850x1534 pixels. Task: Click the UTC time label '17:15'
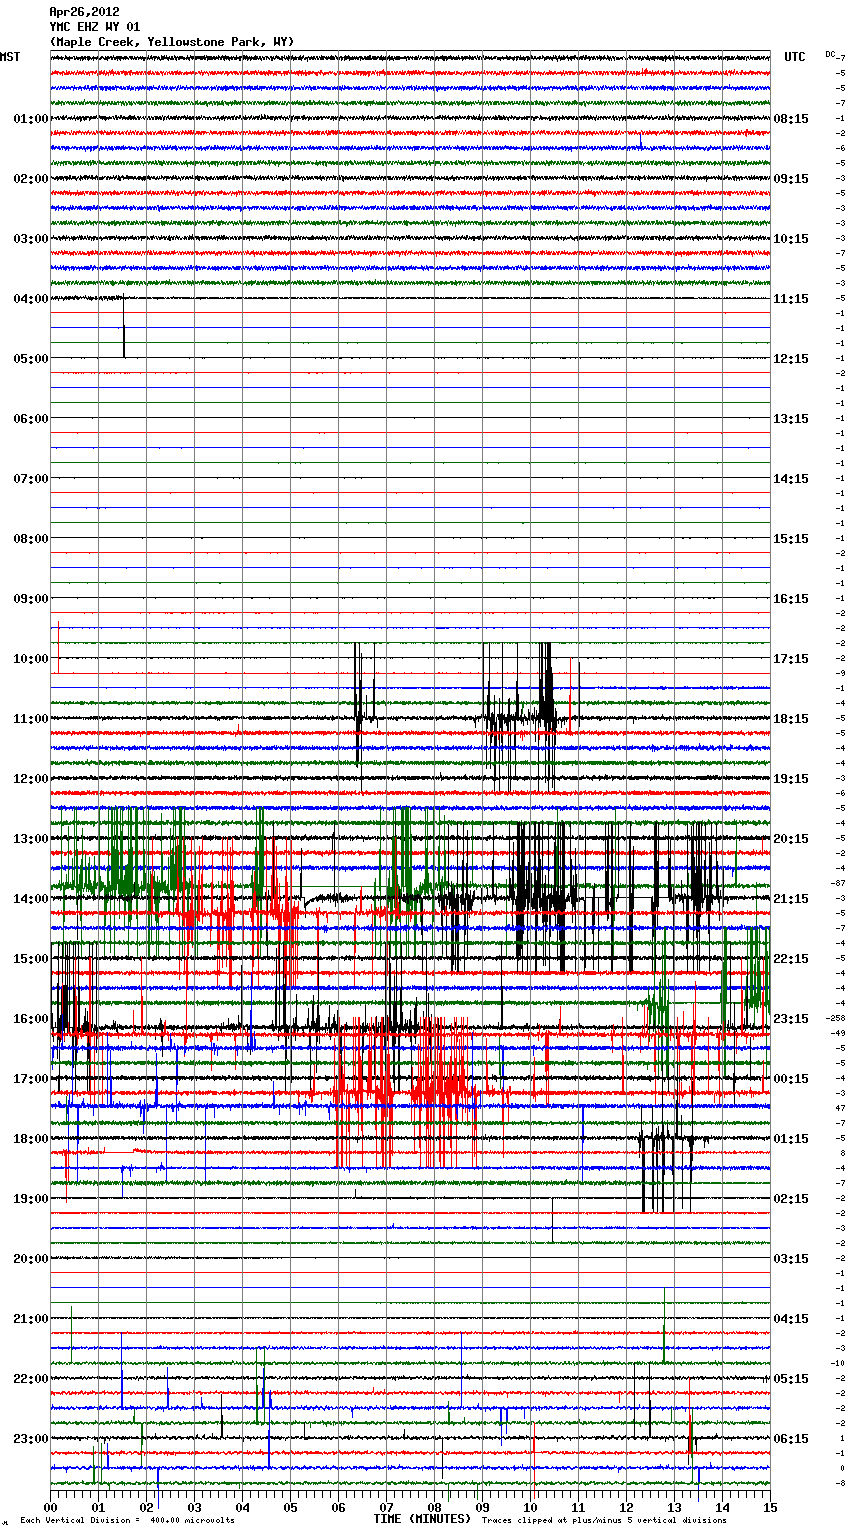tap(791, 659)
